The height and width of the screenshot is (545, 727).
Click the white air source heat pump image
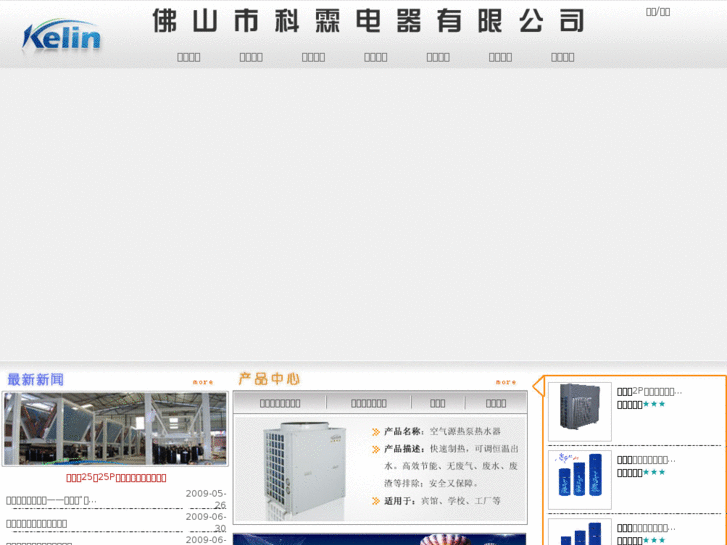pos(304,469)
